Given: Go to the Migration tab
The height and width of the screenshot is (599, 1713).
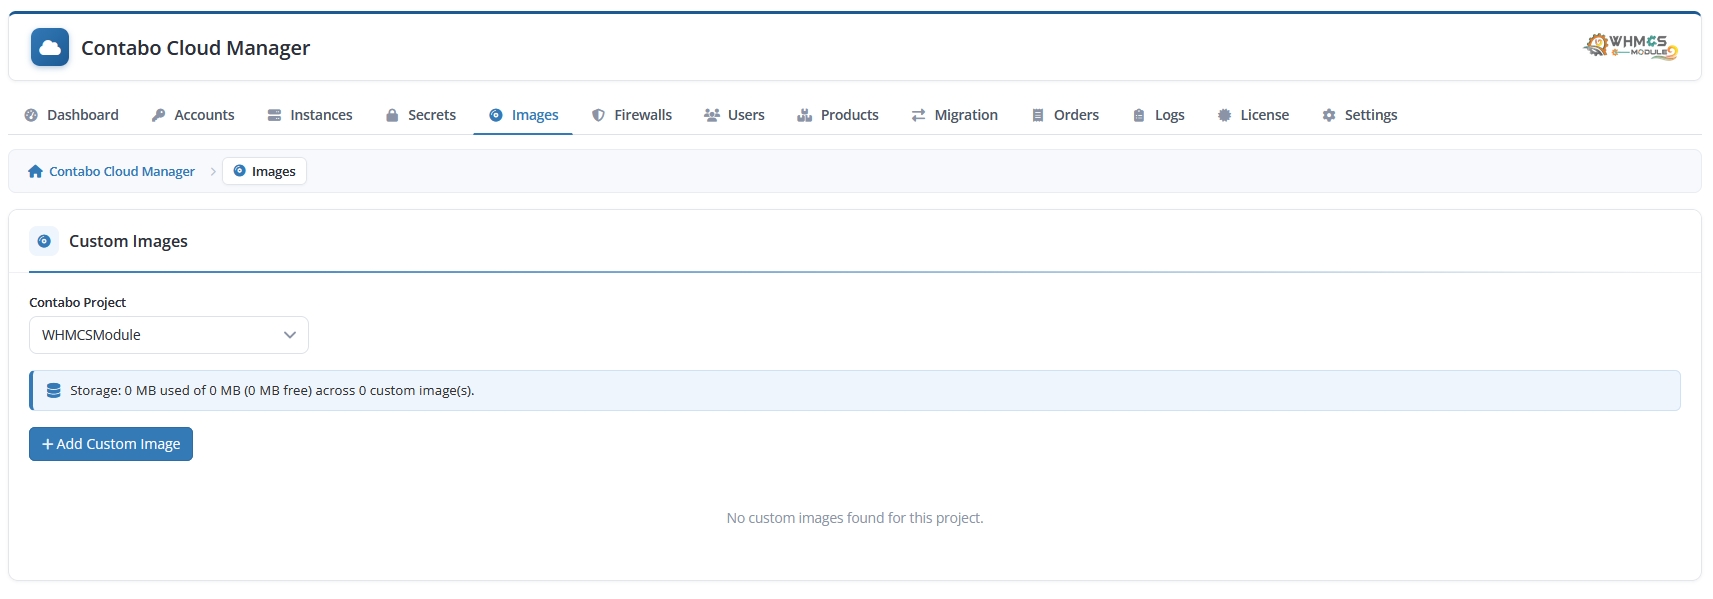Looking at the screenshot, I should click(955, 115).
